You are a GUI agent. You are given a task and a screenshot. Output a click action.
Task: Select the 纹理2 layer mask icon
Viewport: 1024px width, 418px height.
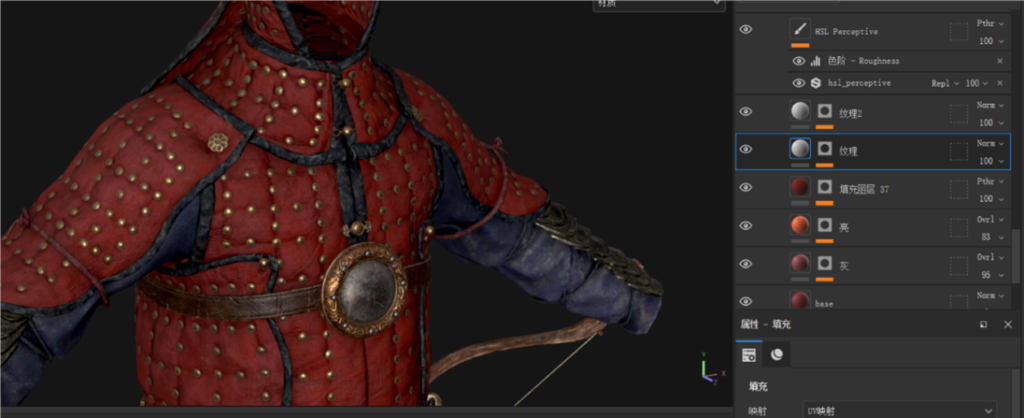(825, 112)
